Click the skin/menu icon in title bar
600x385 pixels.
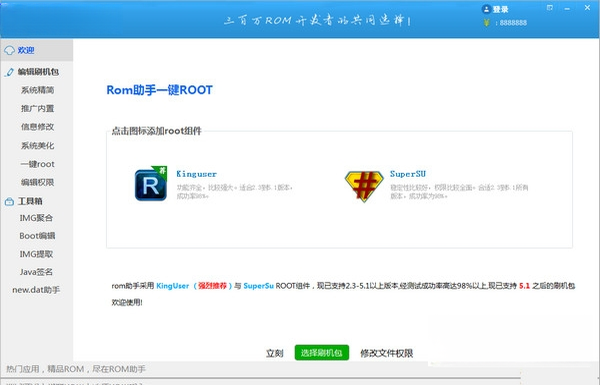pos(550,8)
